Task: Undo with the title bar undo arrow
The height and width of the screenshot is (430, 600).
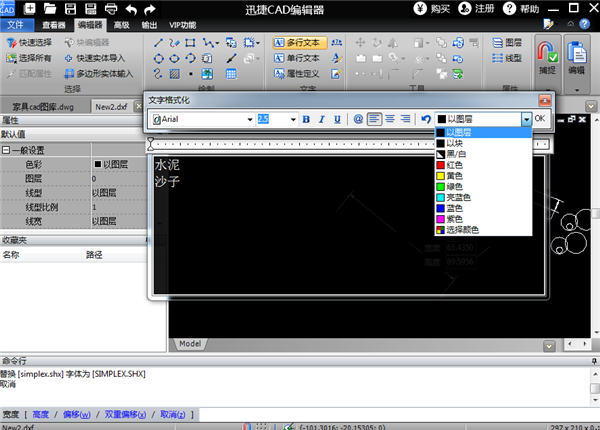Action: click(x=131, y=9)
